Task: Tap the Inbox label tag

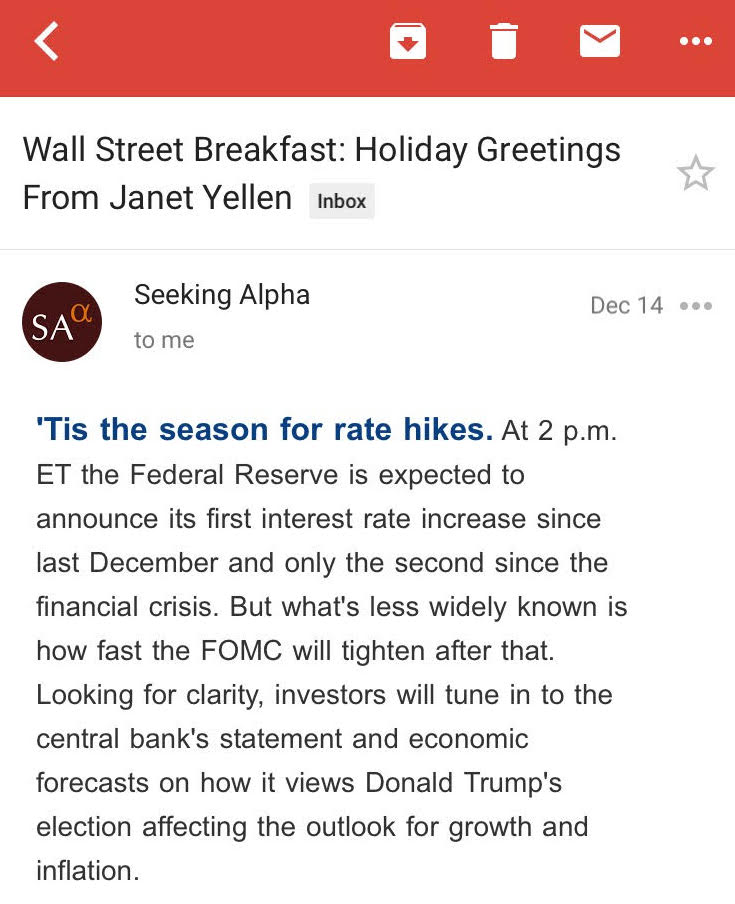Action: [342, 201]
